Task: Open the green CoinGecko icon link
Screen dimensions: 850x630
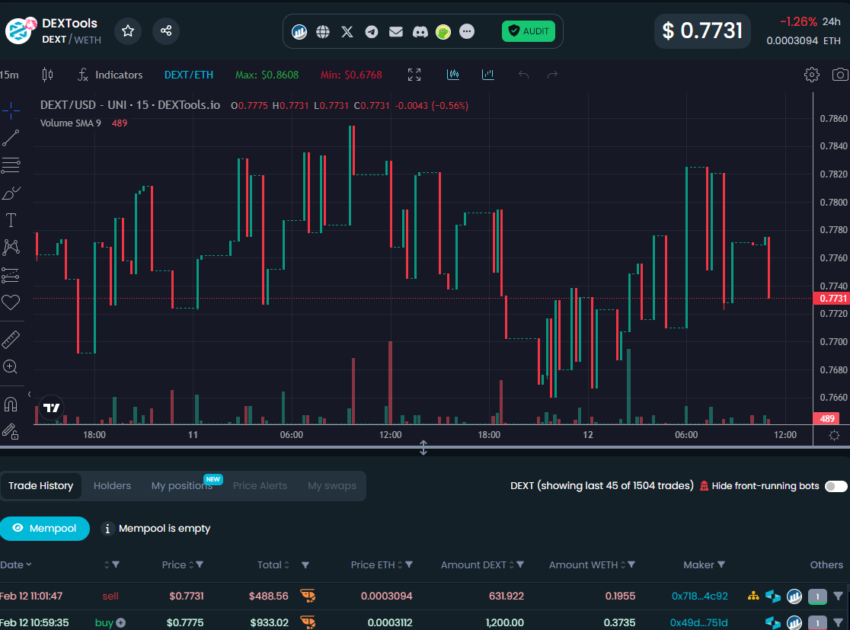Action: pos(443,31)
